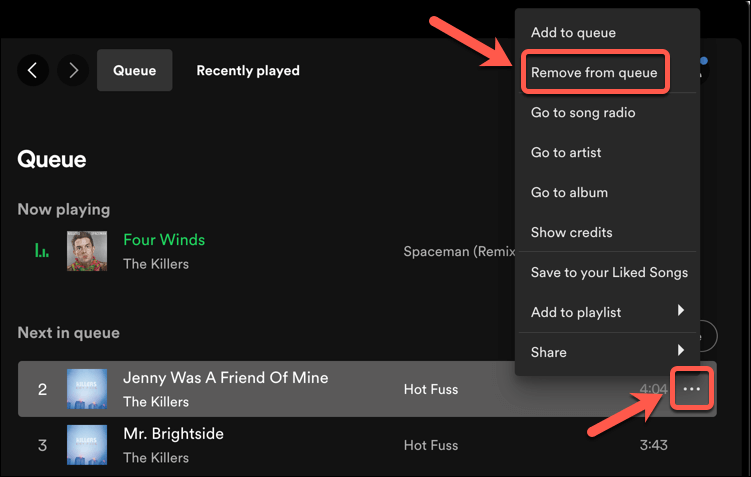Image resolution: width=751 pixels, height=477 pixels.
Task: Click Go to artist menu entry
Action: click(x=566, y=153)
